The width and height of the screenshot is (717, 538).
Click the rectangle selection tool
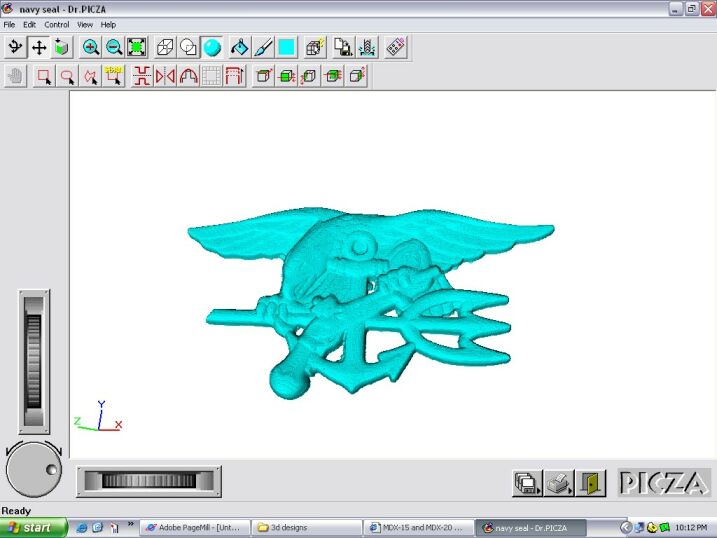click(x=43, y=76)
